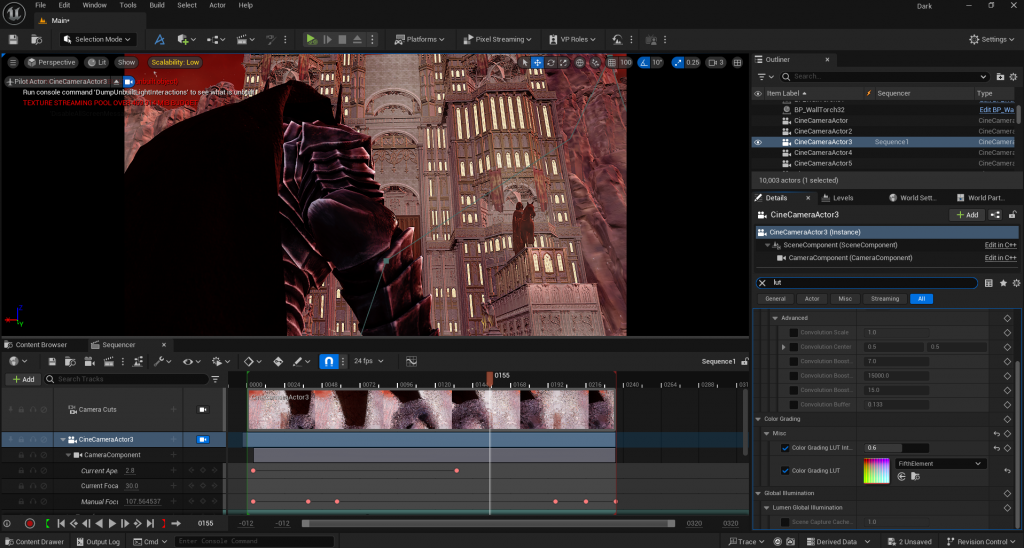Click Edit in C++ link for SceneComponent
The width and height of the screenshot is (1024, 548).
click(1000, 245)
